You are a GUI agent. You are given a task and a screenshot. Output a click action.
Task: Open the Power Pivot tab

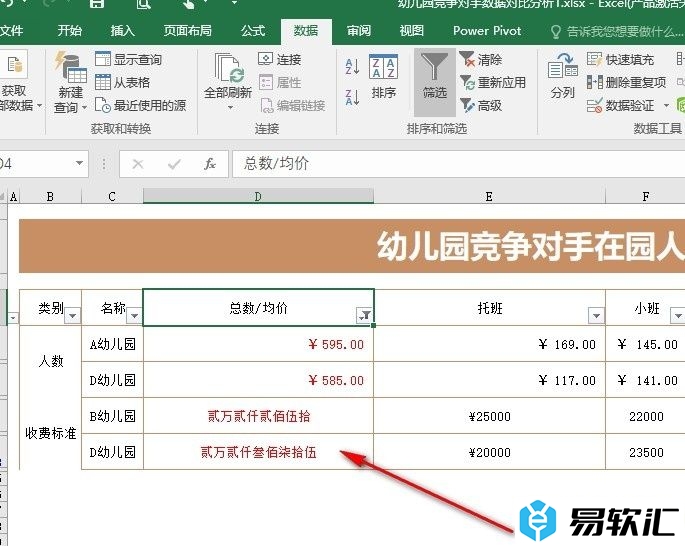pos(487,31)
